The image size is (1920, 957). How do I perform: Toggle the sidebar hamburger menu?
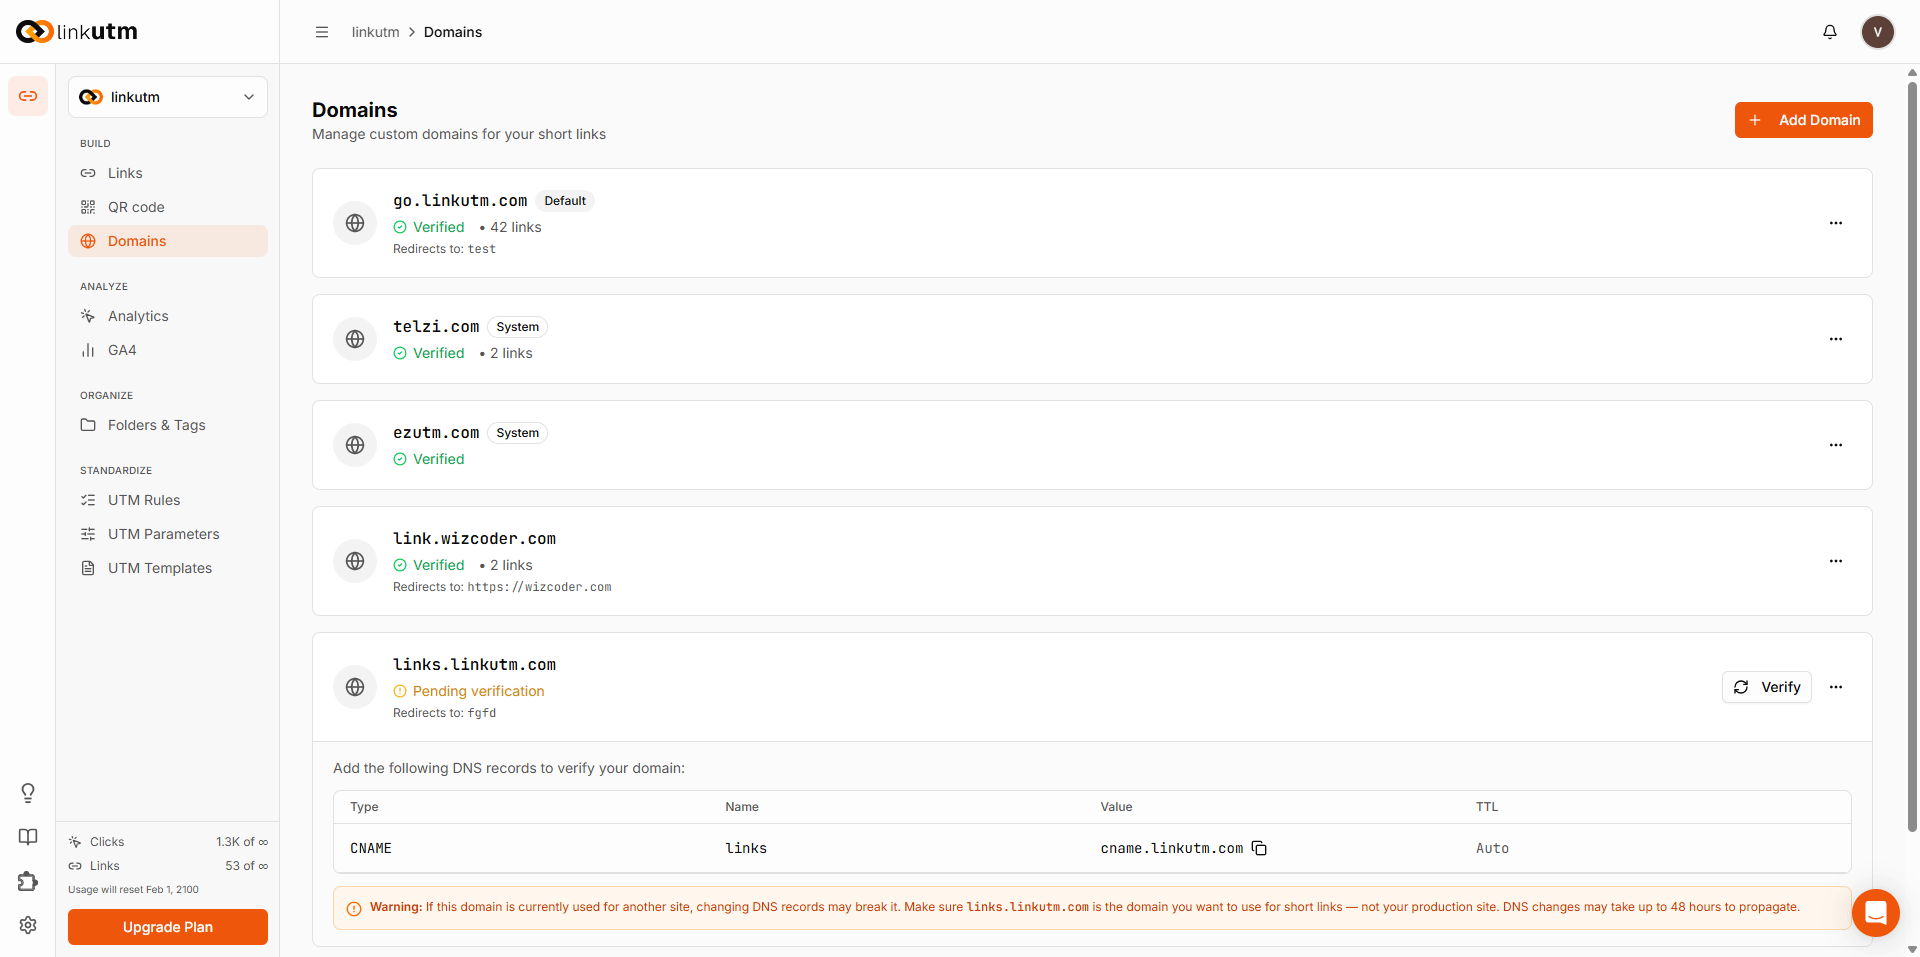[x=322, y=32]
